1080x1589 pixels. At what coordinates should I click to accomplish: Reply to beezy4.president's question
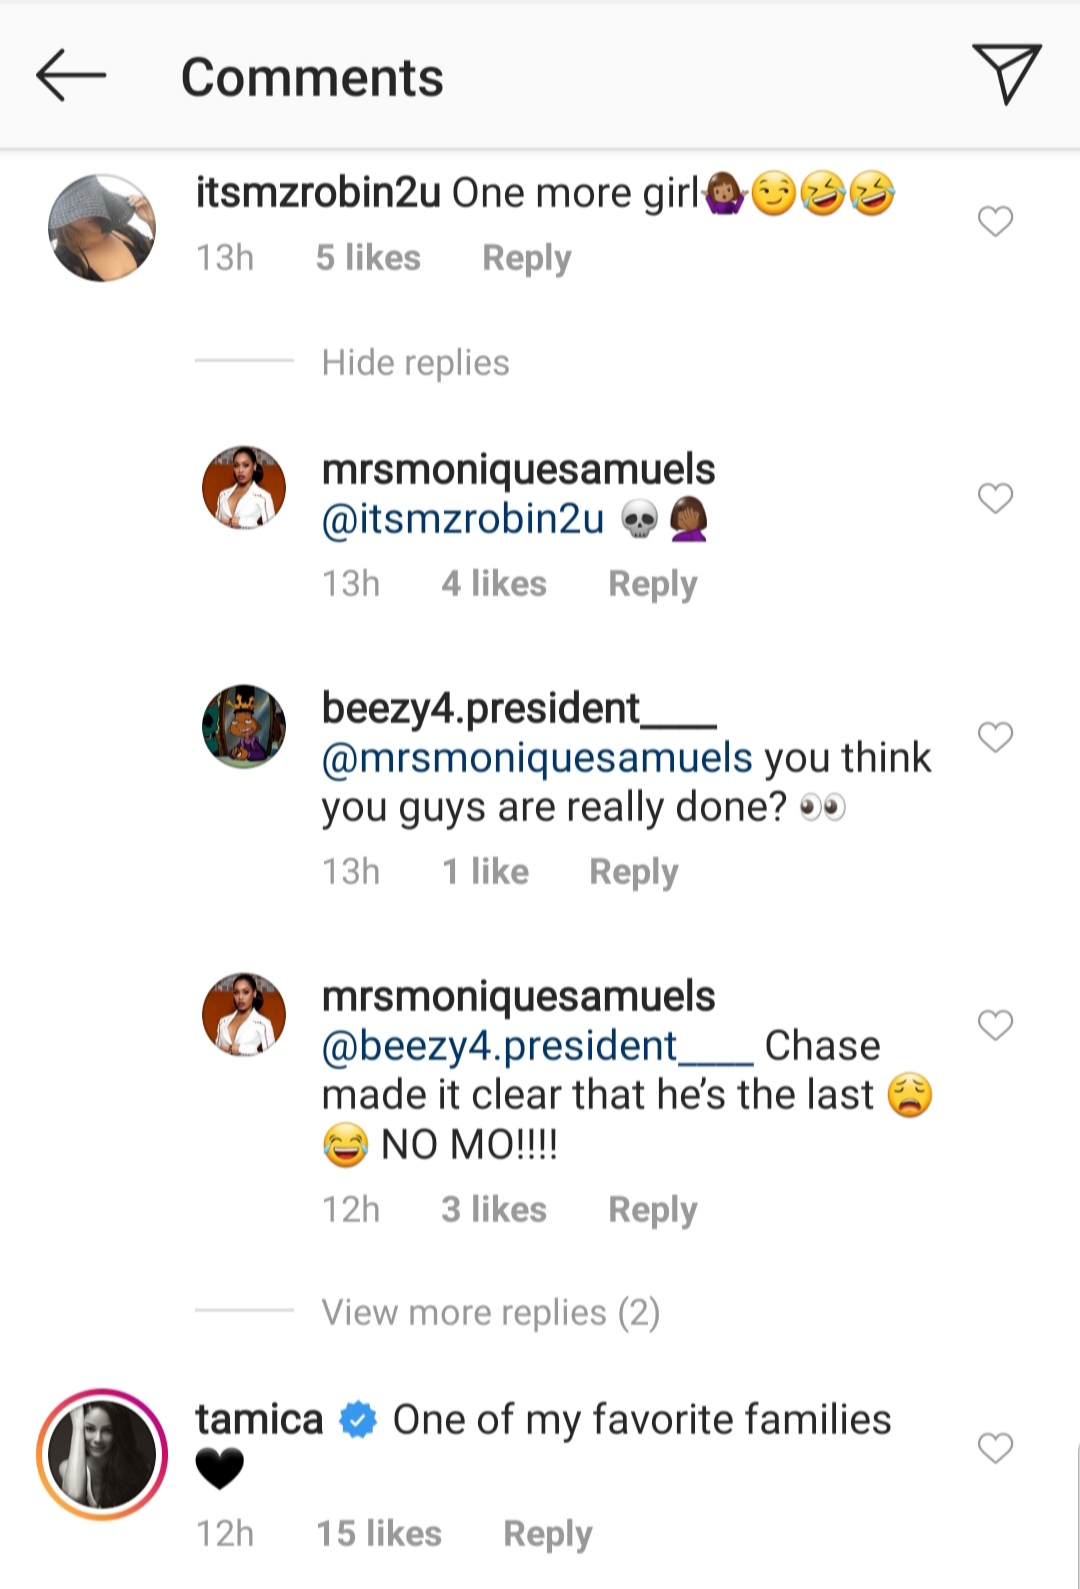tap(633, 871)
